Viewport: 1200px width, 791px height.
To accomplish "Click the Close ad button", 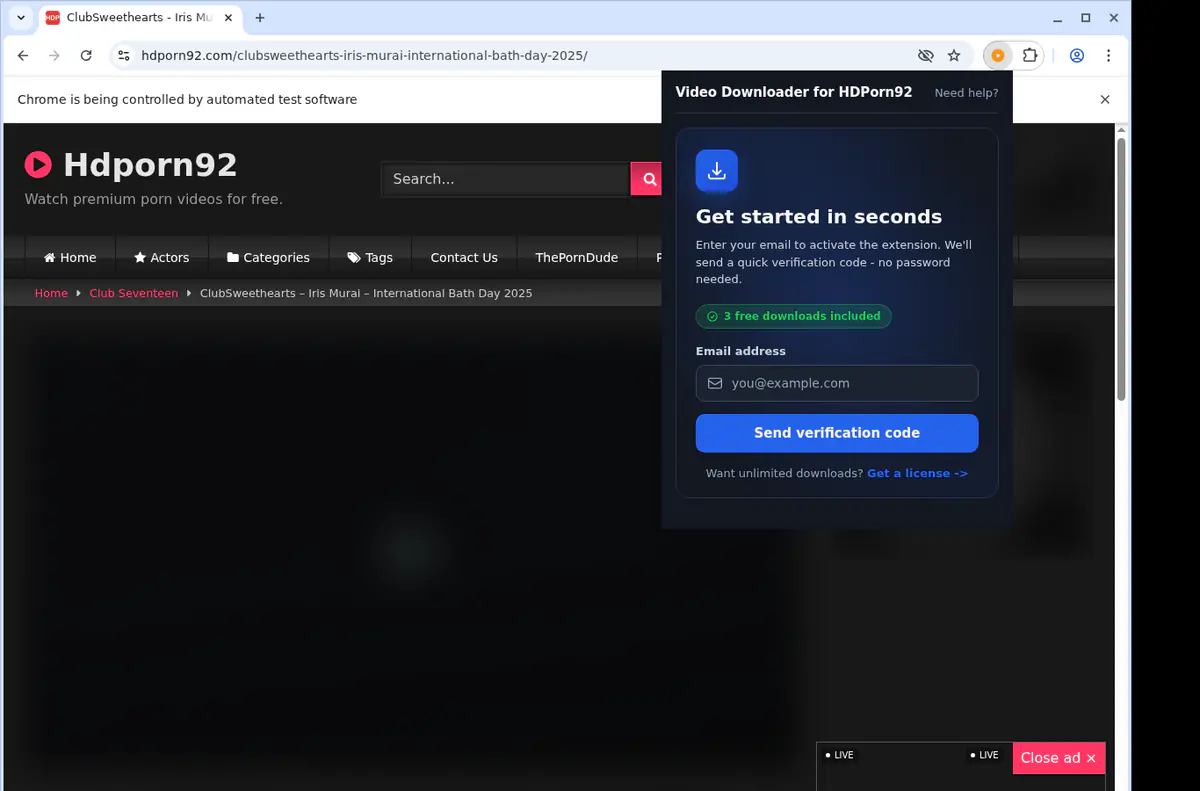I will coord(1059,758).
